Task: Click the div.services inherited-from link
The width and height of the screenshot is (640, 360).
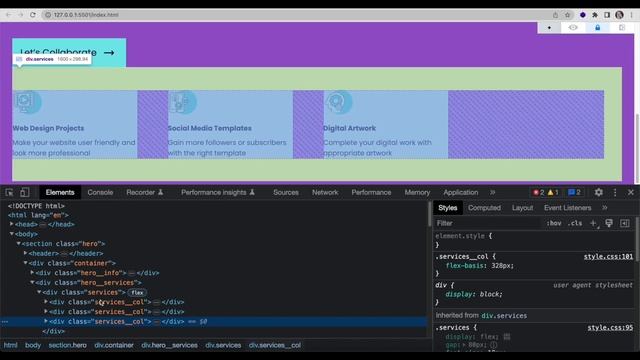Action: 504,316
